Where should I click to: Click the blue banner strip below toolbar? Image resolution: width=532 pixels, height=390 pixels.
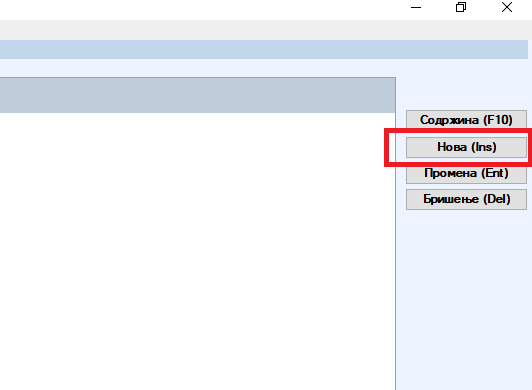point(264,50)
